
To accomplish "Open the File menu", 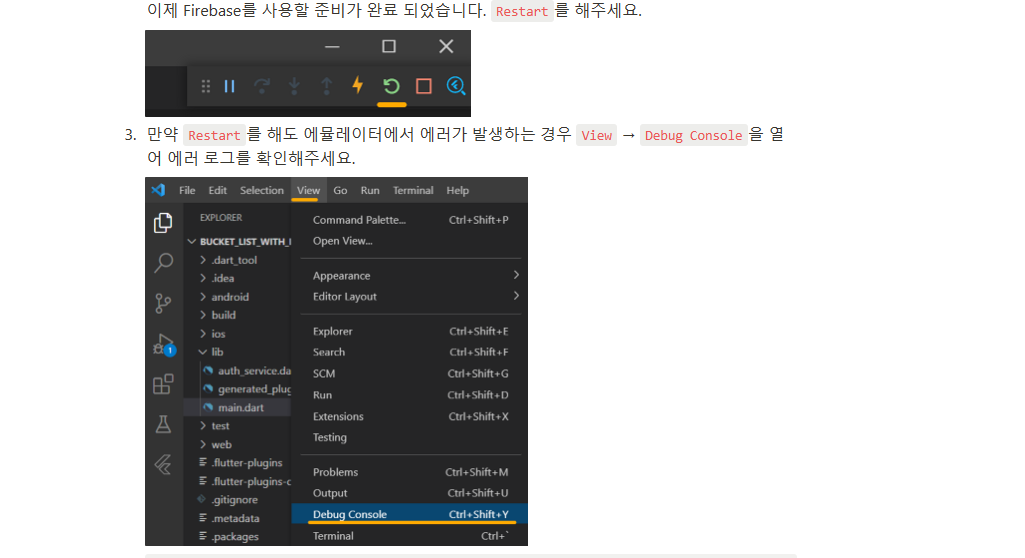I will tap(187, 190).
